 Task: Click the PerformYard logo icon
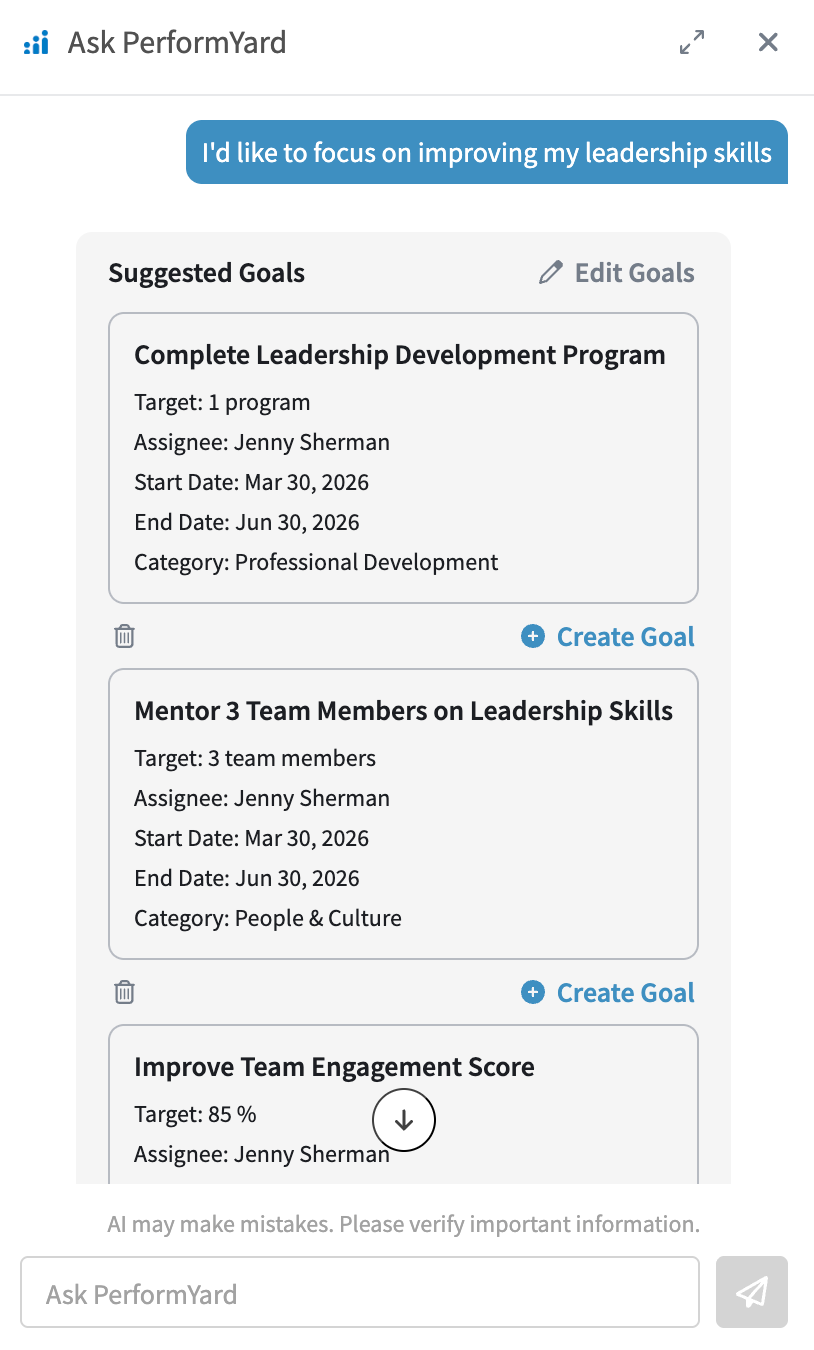pos(35,43)
